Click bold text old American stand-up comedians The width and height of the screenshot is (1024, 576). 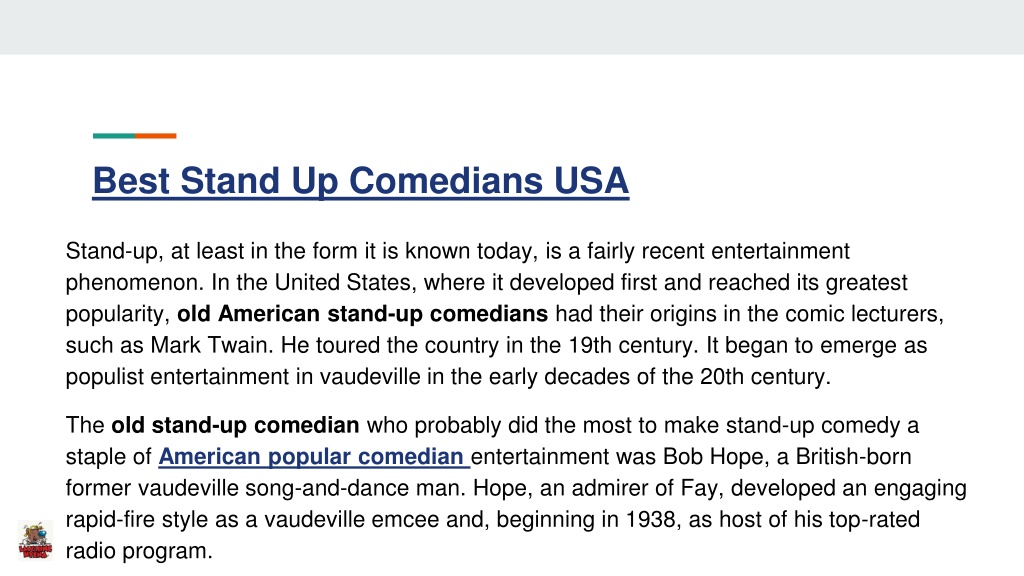362,314
